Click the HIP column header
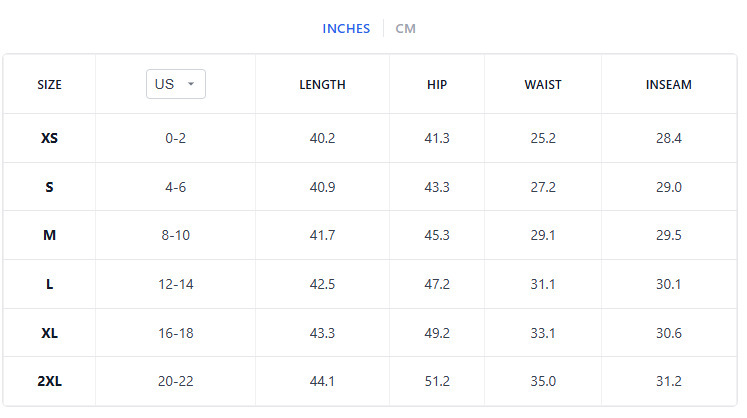This screenshot has width=747, height=418. [437, 85]
